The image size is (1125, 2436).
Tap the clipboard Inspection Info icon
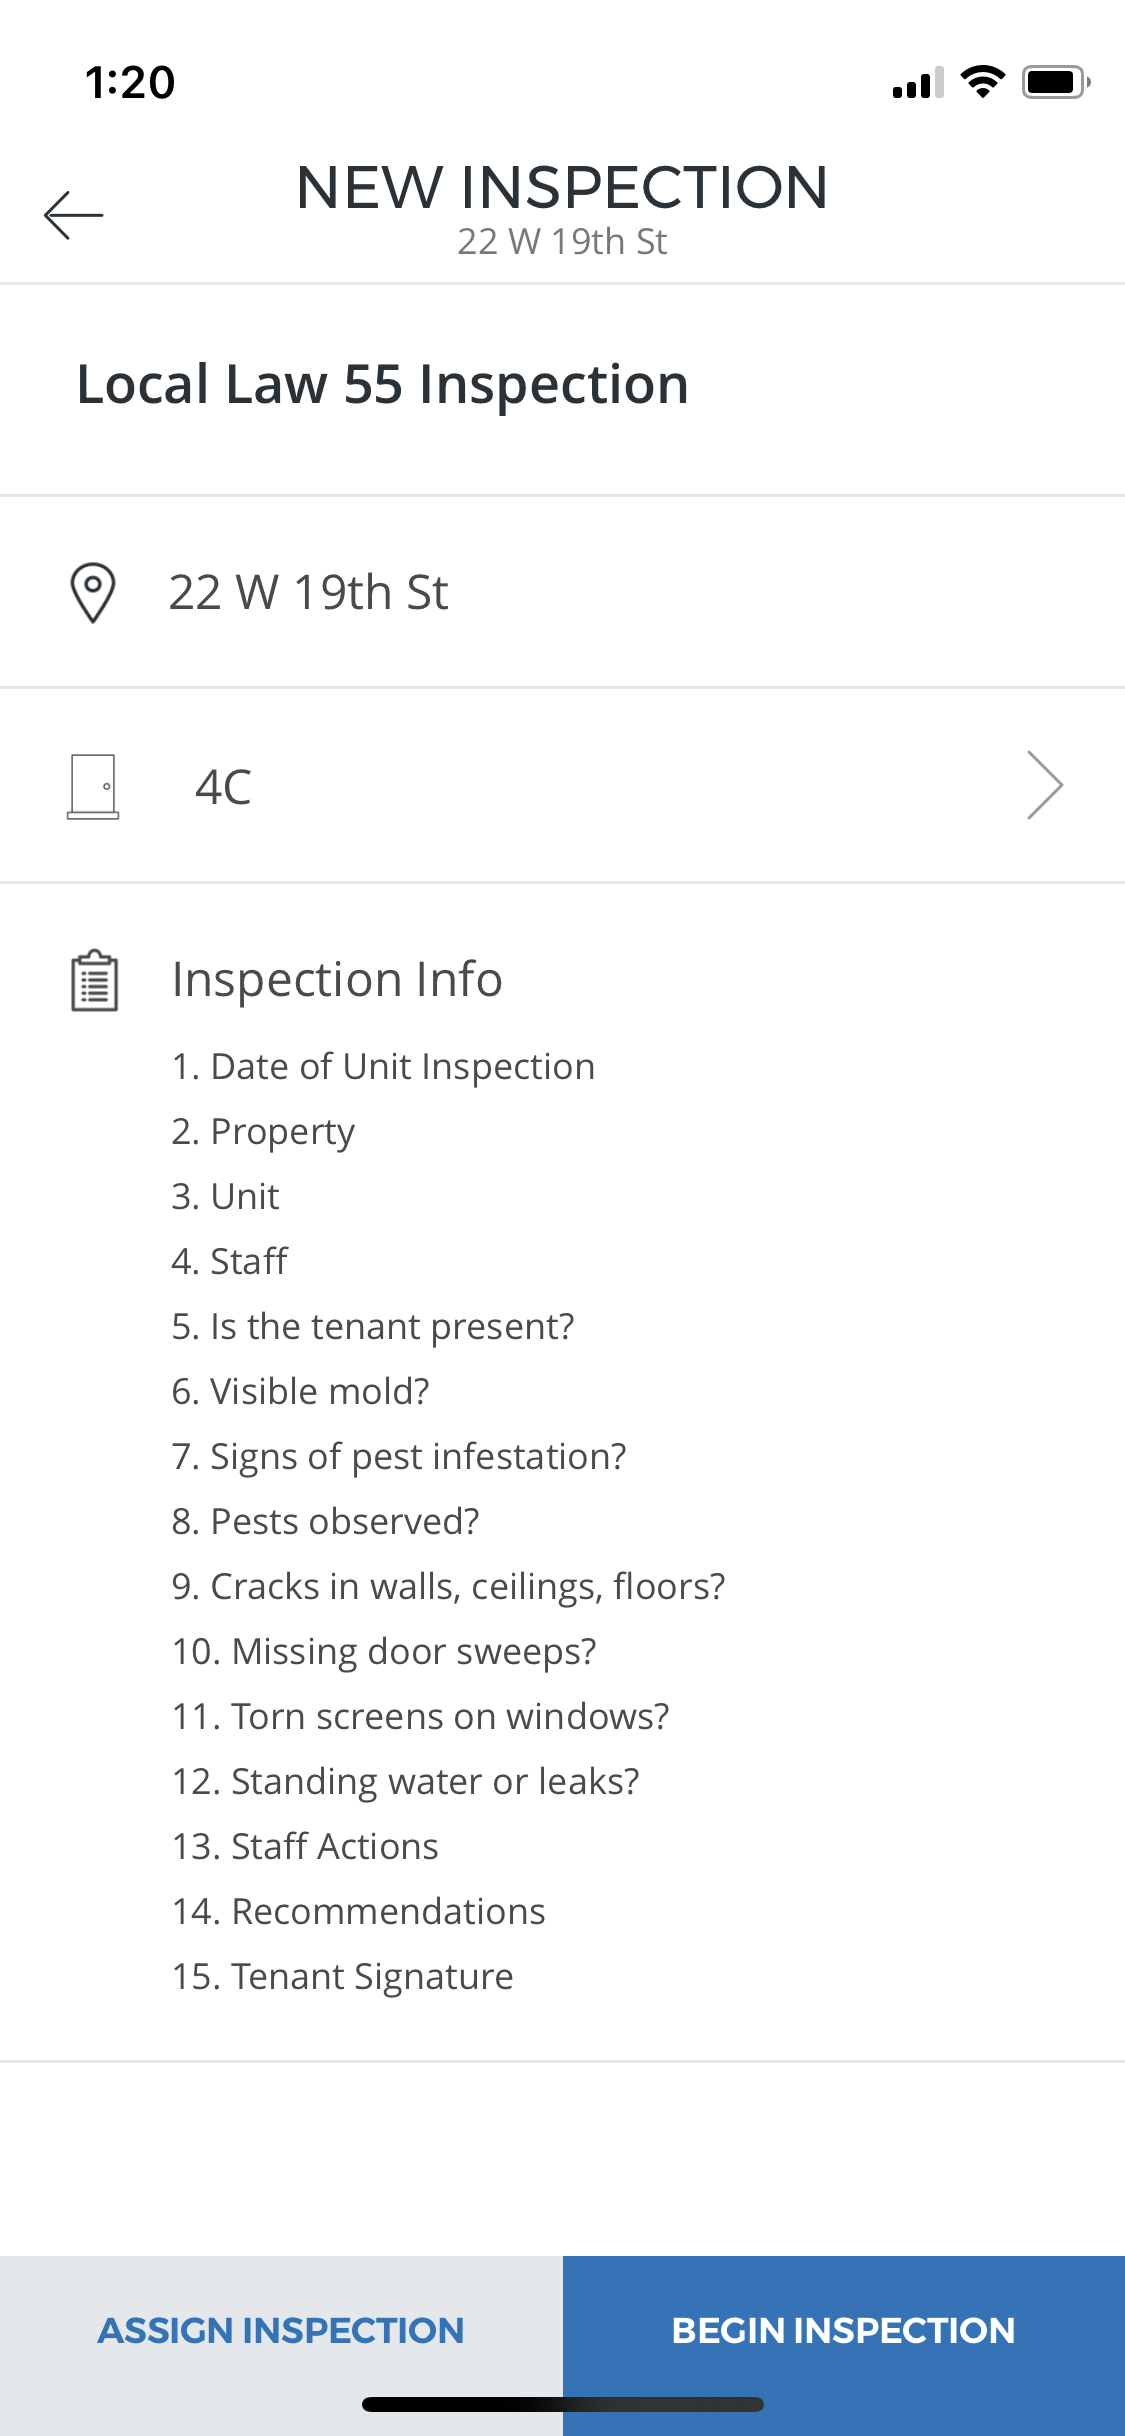pos(95,980)
